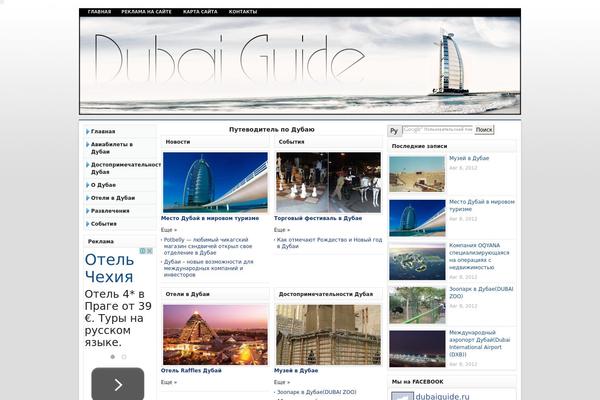Select События sidebar link
The height and width of the screenshot is (400, 600).
click(x=104, y=224)
